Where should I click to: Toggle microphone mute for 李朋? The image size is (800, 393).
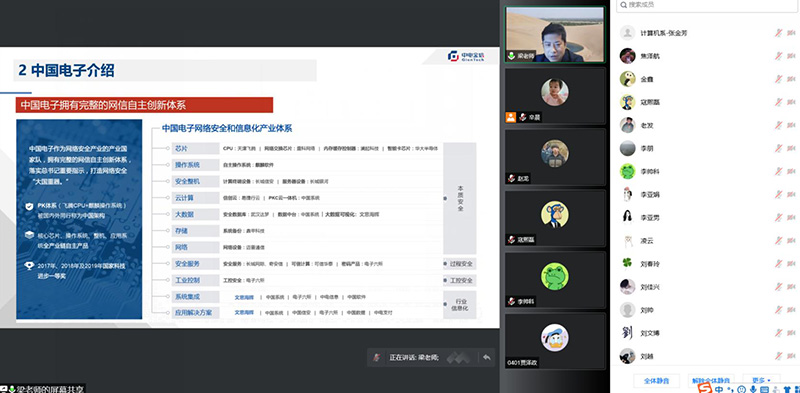pos(779,149)
